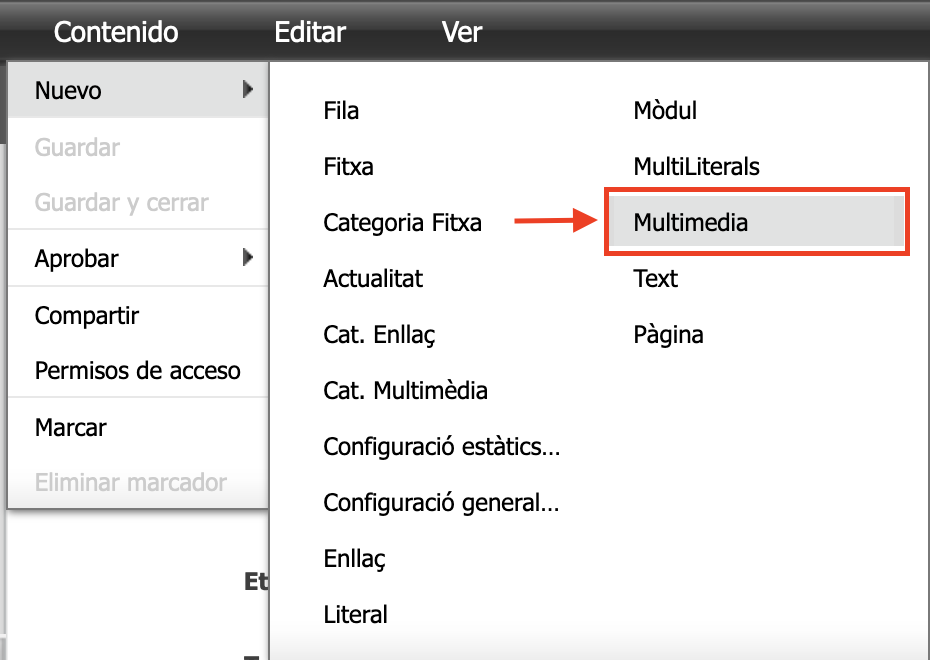Create a new Mòdul item
Screen dimensions: 930x660
point(665,111)
